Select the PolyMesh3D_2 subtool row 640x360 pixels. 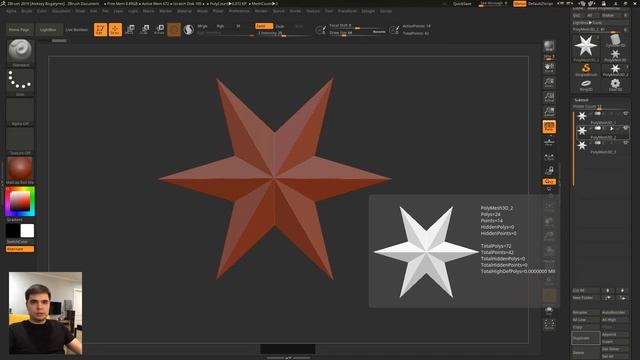pyautogui.click(x=603, y=132)
